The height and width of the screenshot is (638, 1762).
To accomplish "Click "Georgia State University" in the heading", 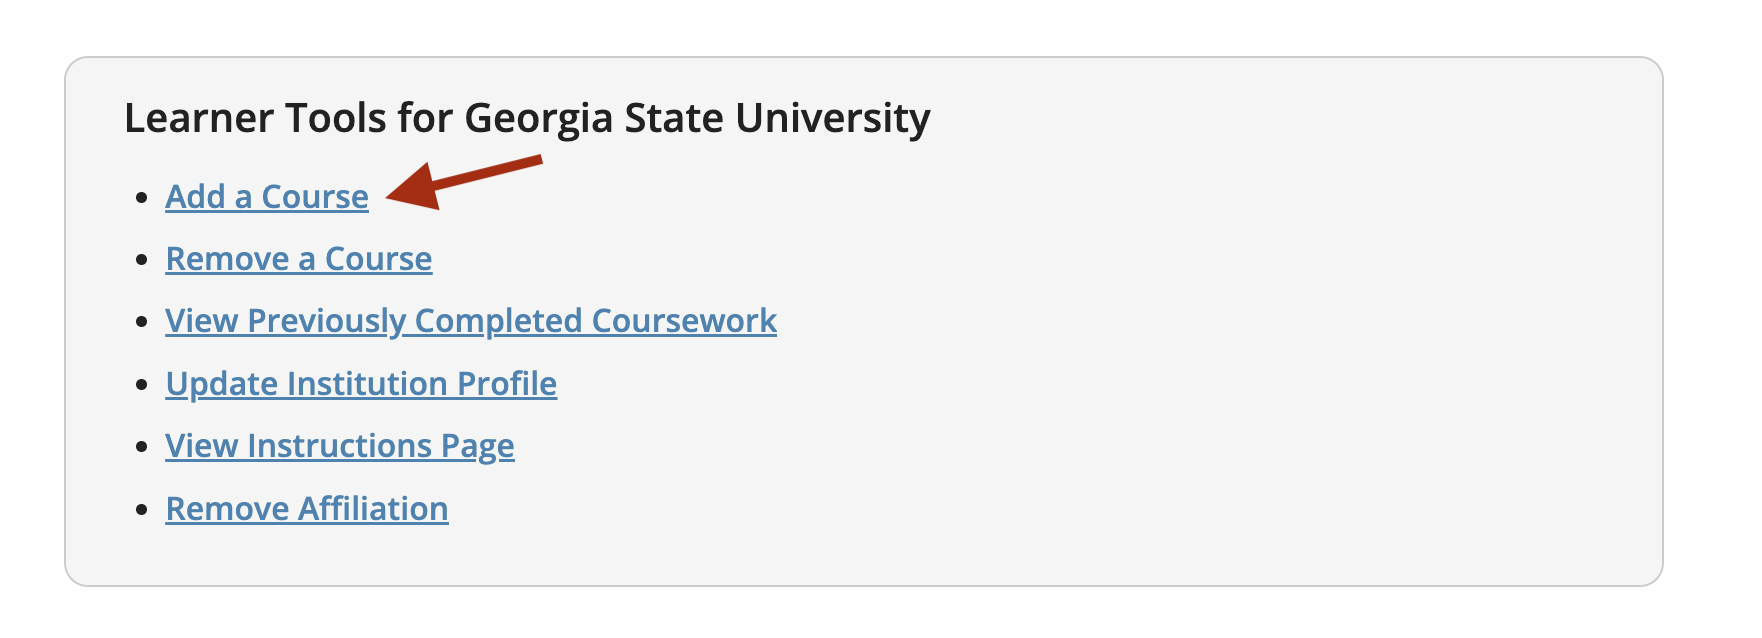I will pos(697,118).
